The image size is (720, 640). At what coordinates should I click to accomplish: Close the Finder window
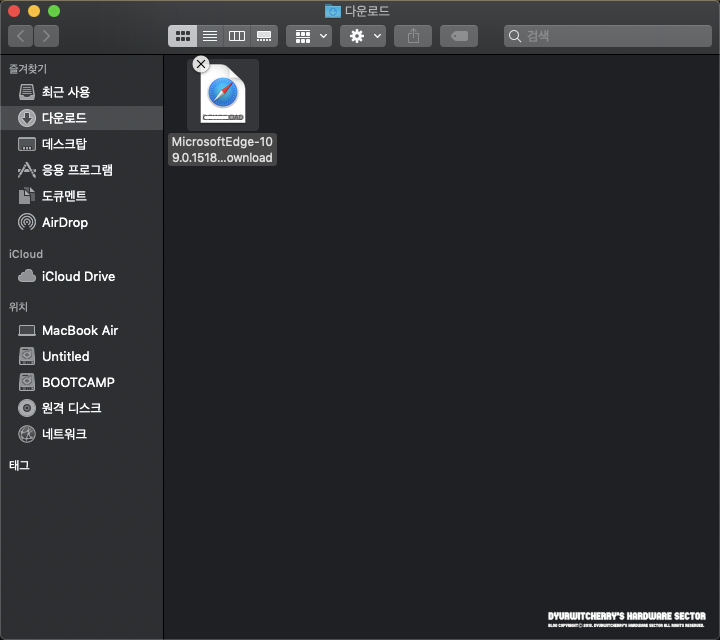(14, 11)
